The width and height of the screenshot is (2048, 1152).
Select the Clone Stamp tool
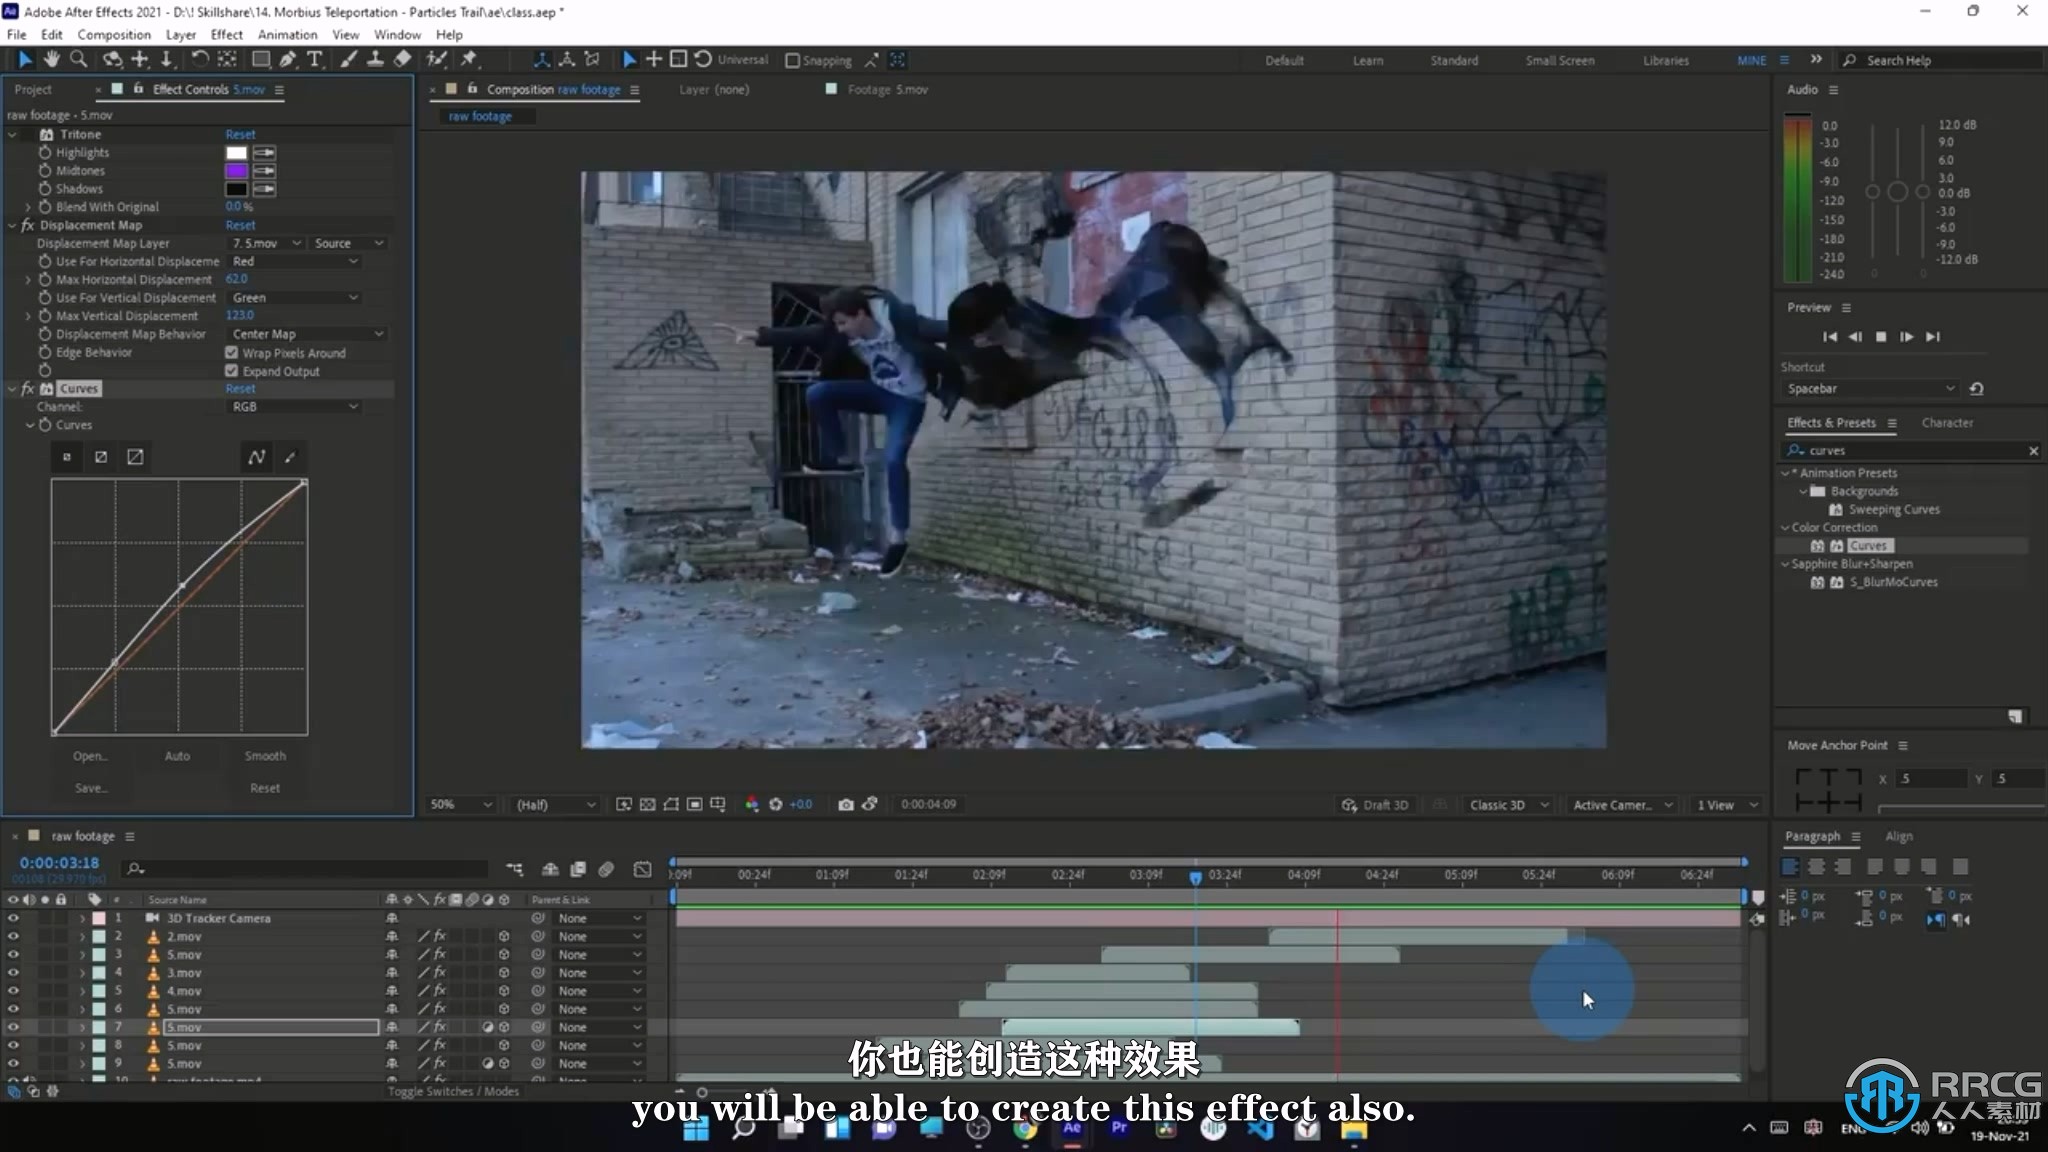(375, 60)
